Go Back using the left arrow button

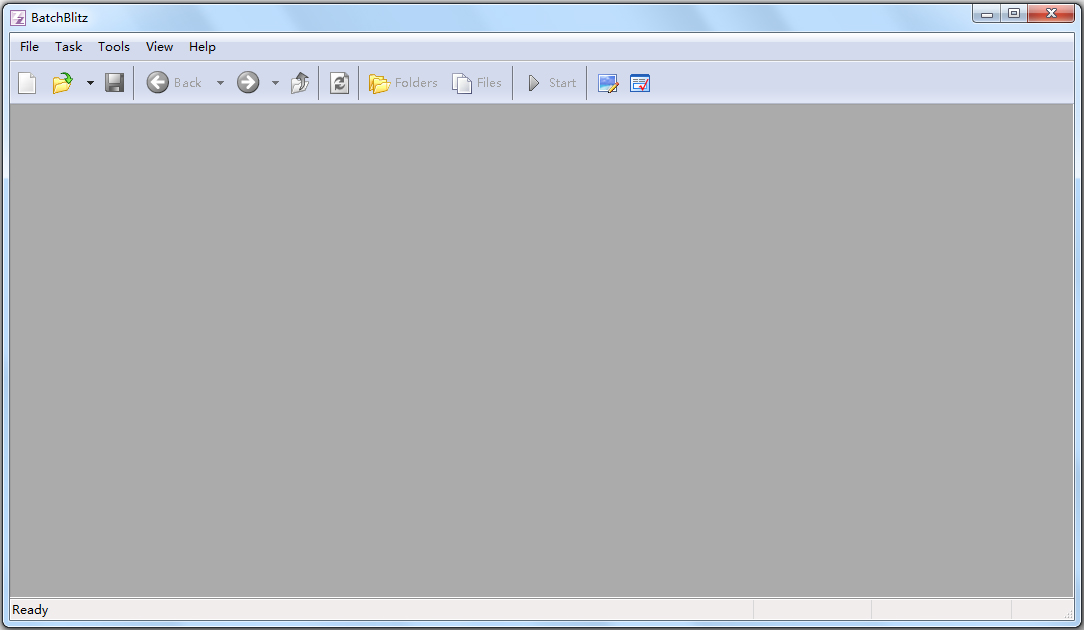[x=174, y=83]
